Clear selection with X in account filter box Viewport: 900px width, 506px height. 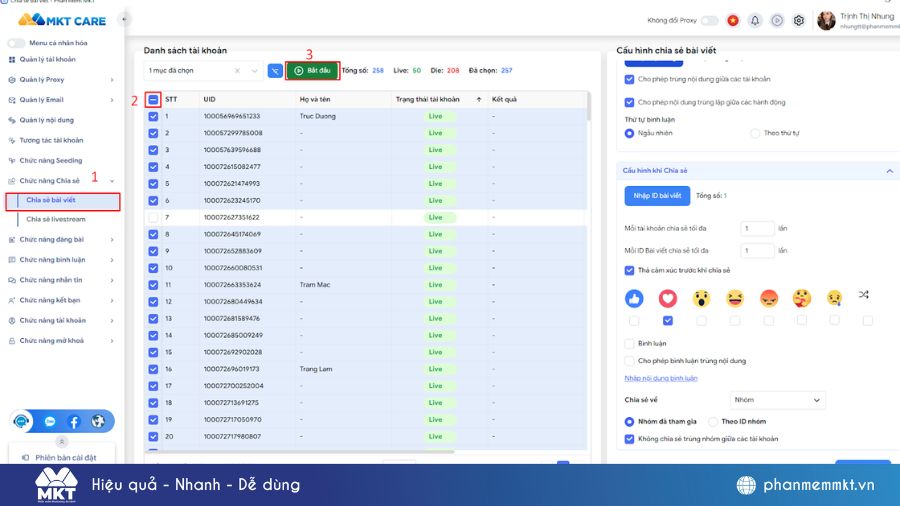click(x=237, y=71)
